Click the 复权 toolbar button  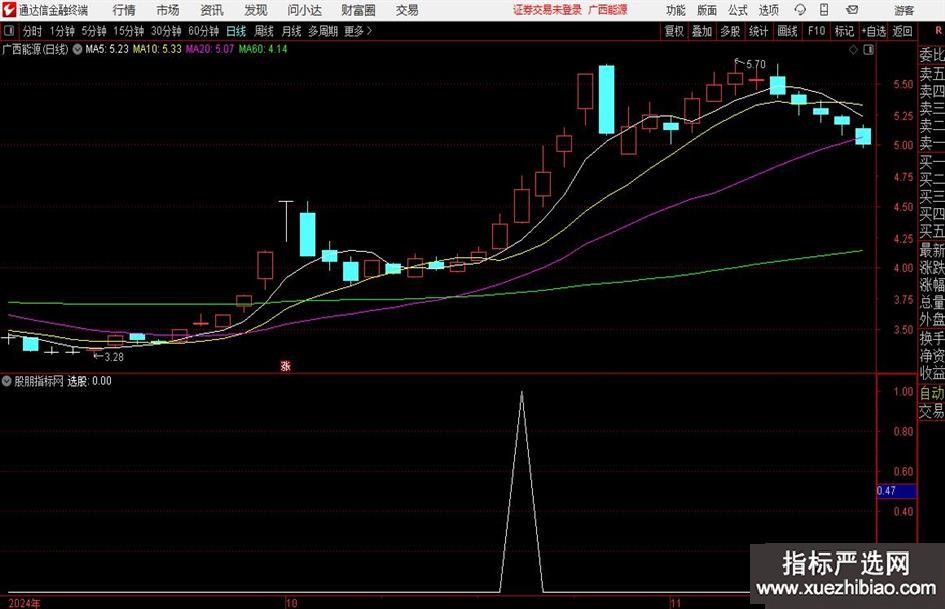[x=674, y=31]
